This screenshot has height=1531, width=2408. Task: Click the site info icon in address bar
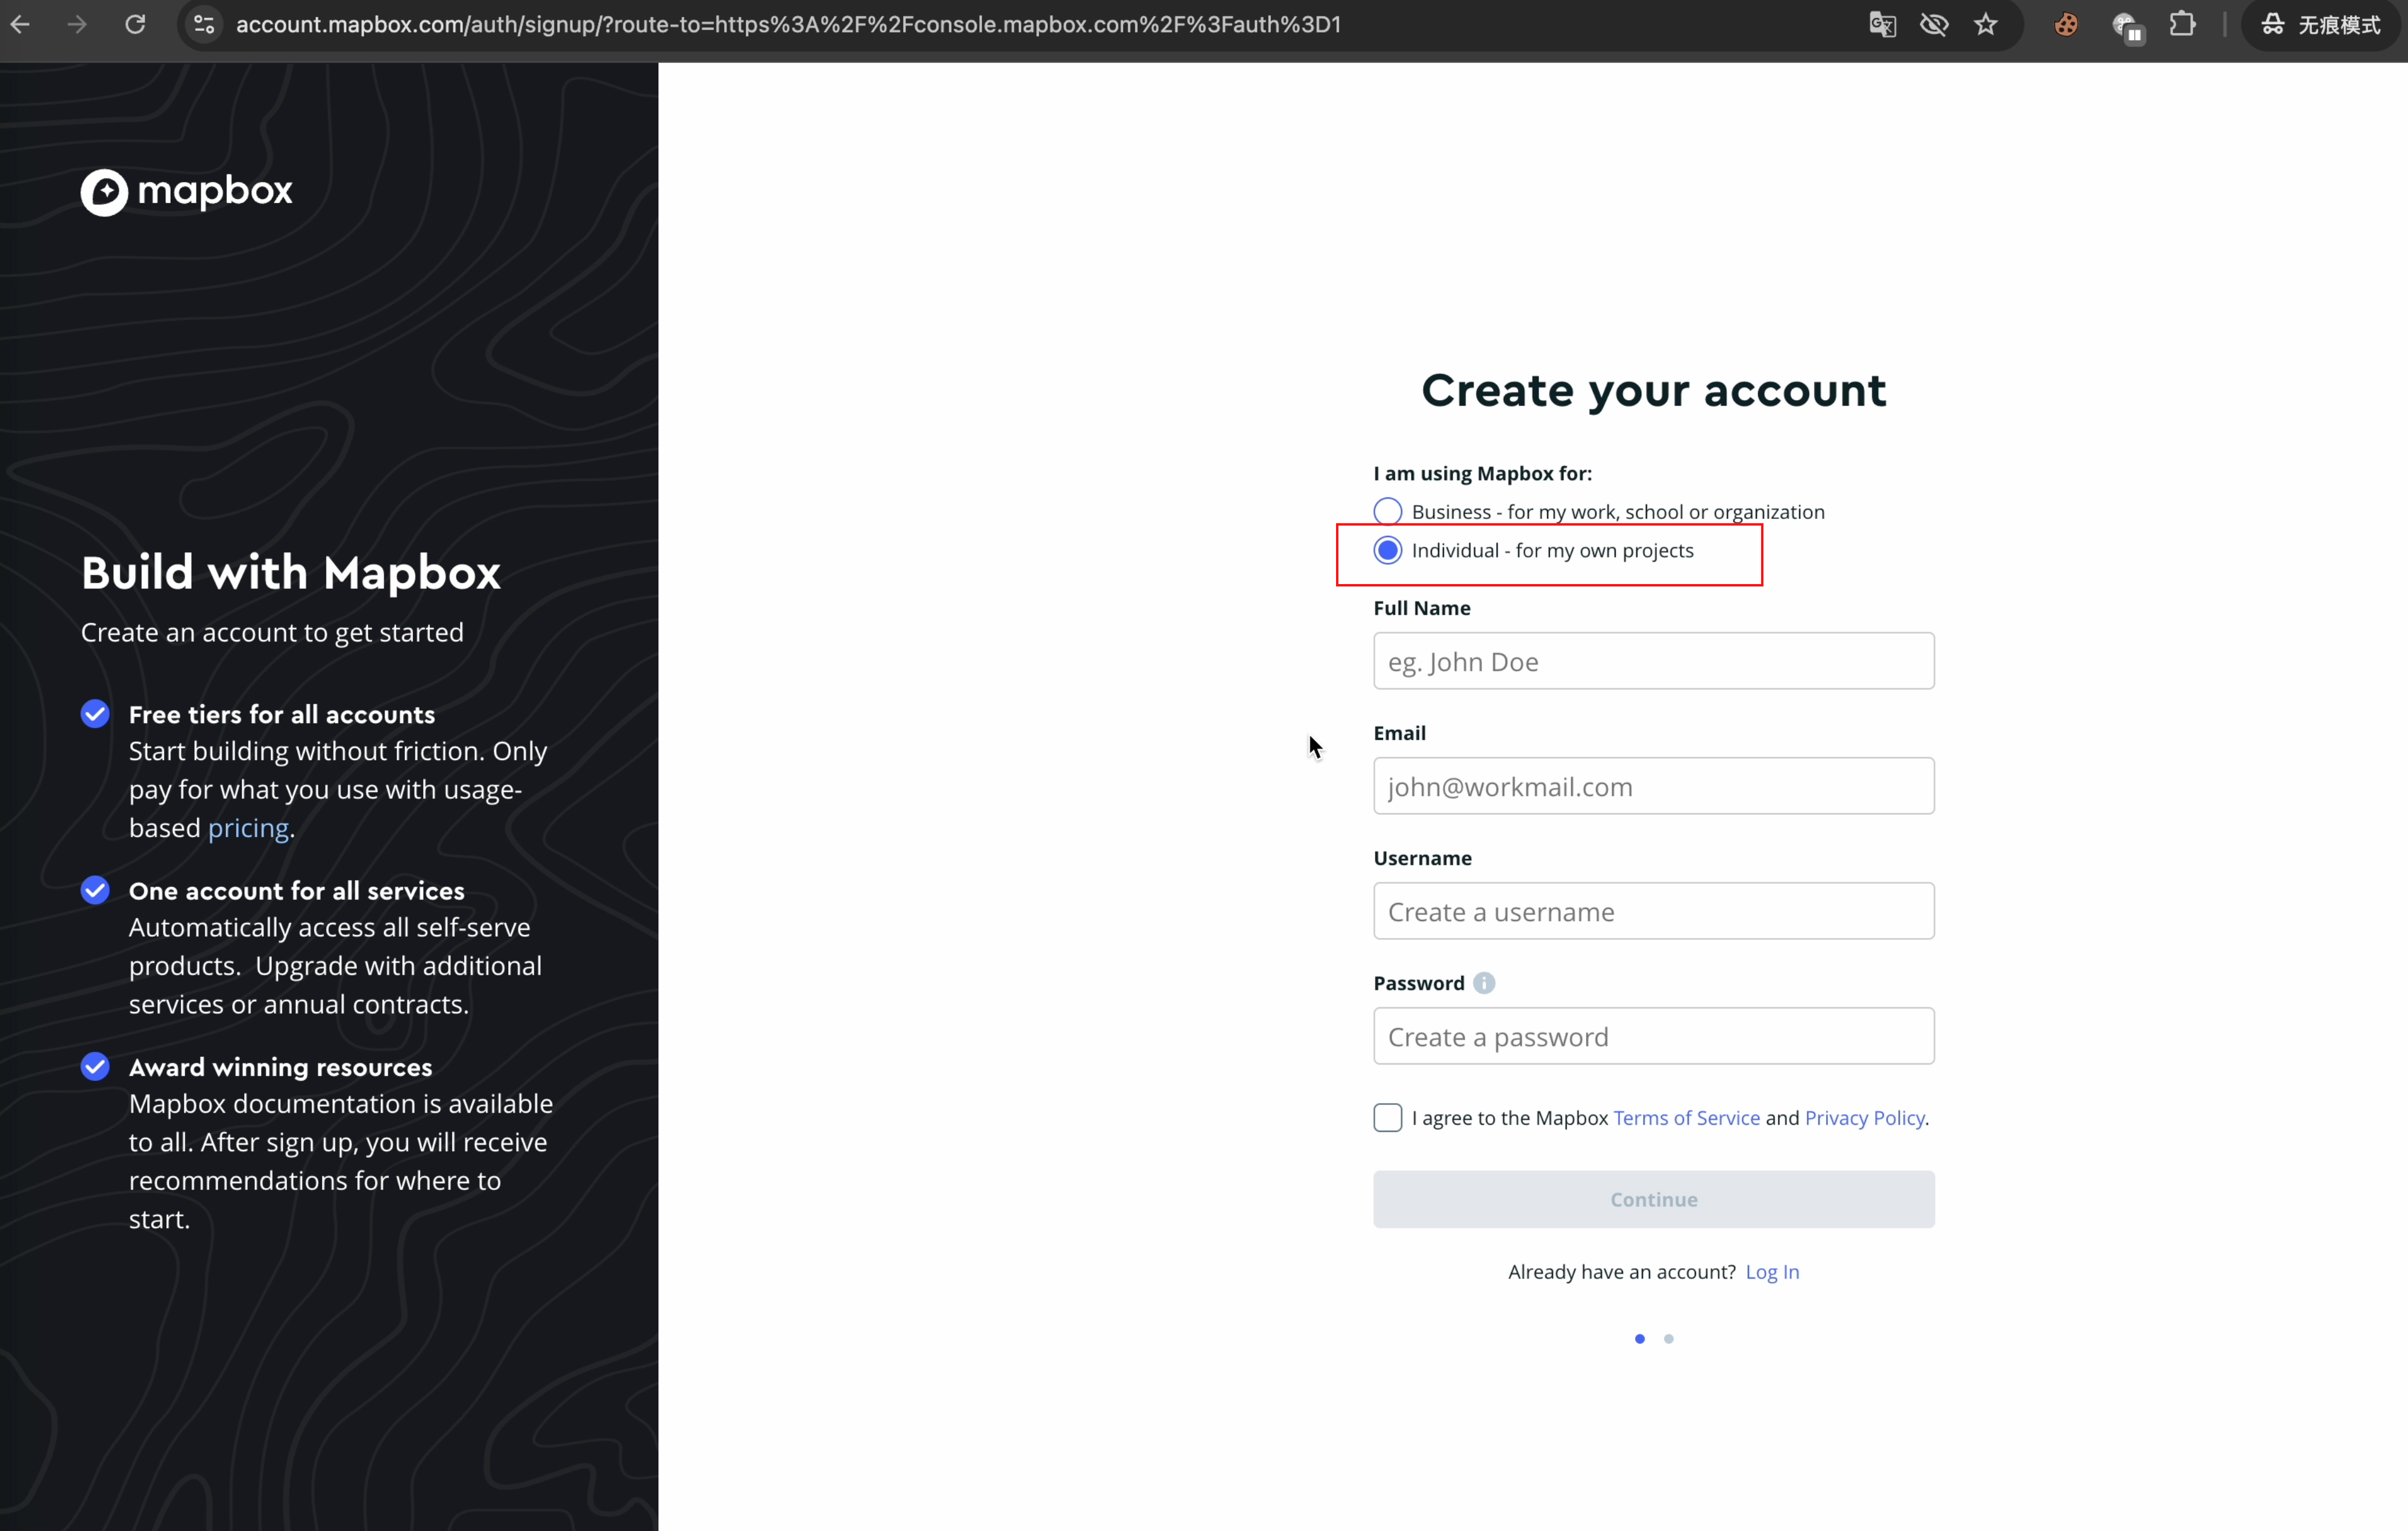tap(204, 24)
